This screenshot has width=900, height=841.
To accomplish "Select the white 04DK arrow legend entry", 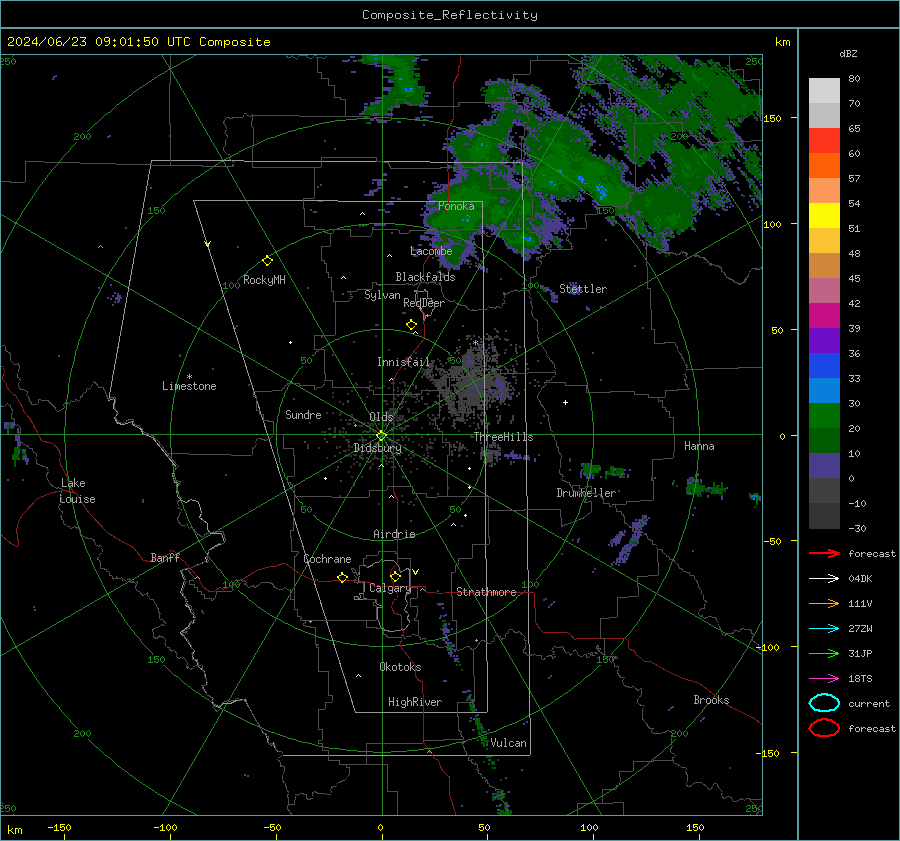I will point(824,578).
